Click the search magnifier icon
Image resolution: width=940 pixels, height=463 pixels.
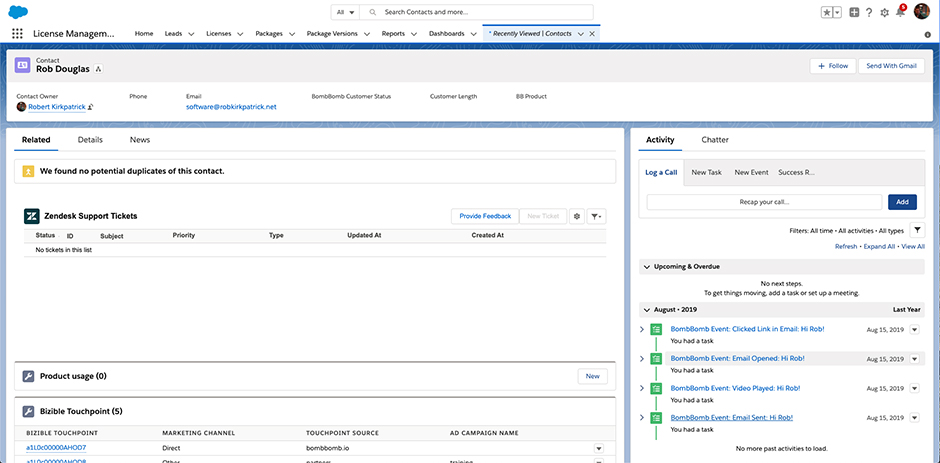click(x=373, y=12)
